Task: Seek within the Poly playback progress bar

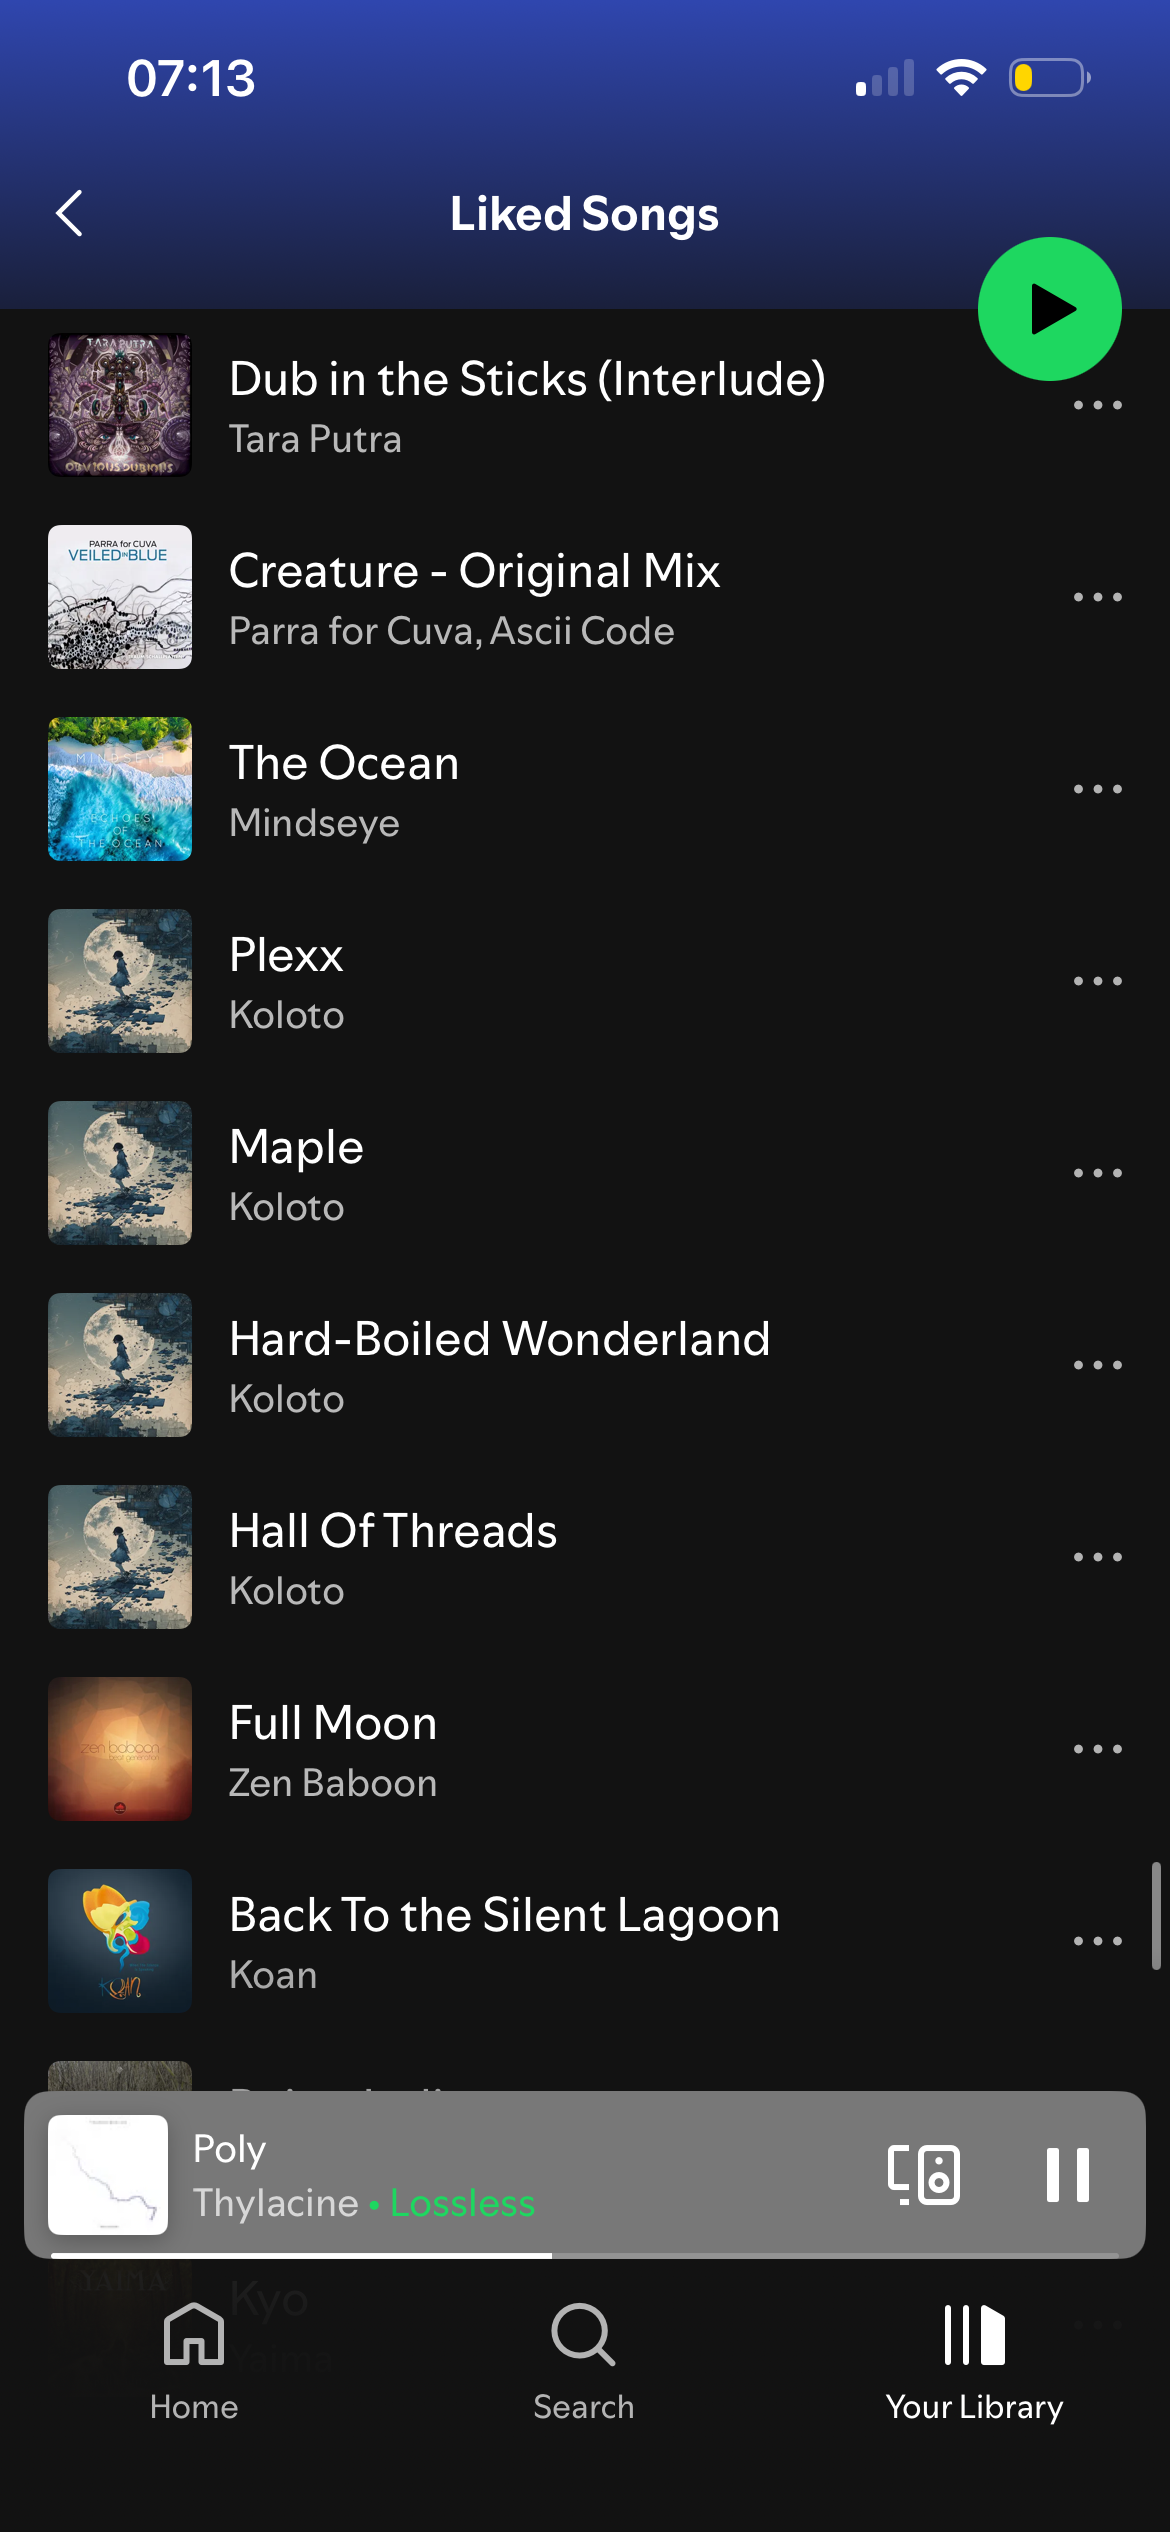Action: tap(584, 2255)
